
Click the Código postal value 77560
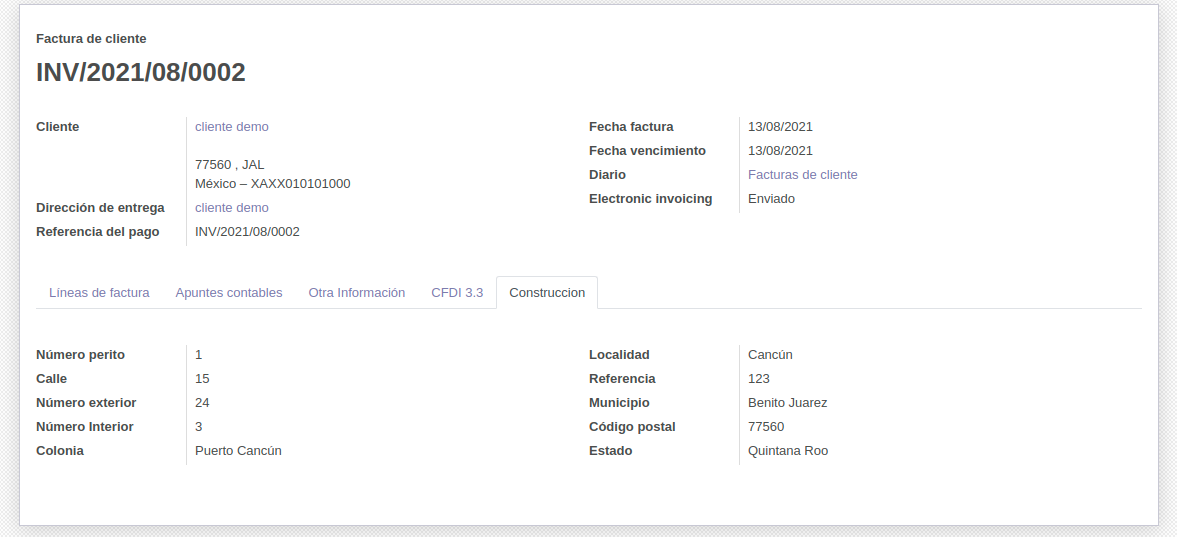(766, 427)
